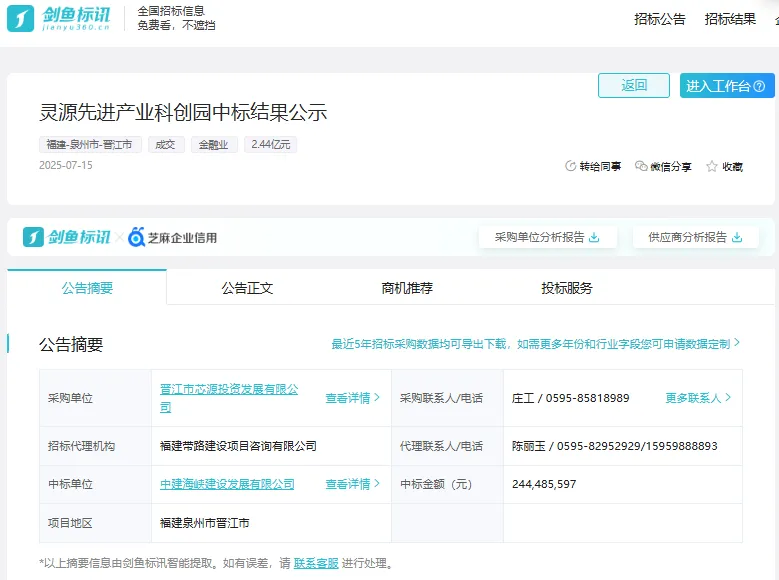Switch to the 公告正文 tab
779x580 pixels.
[247, 288]
